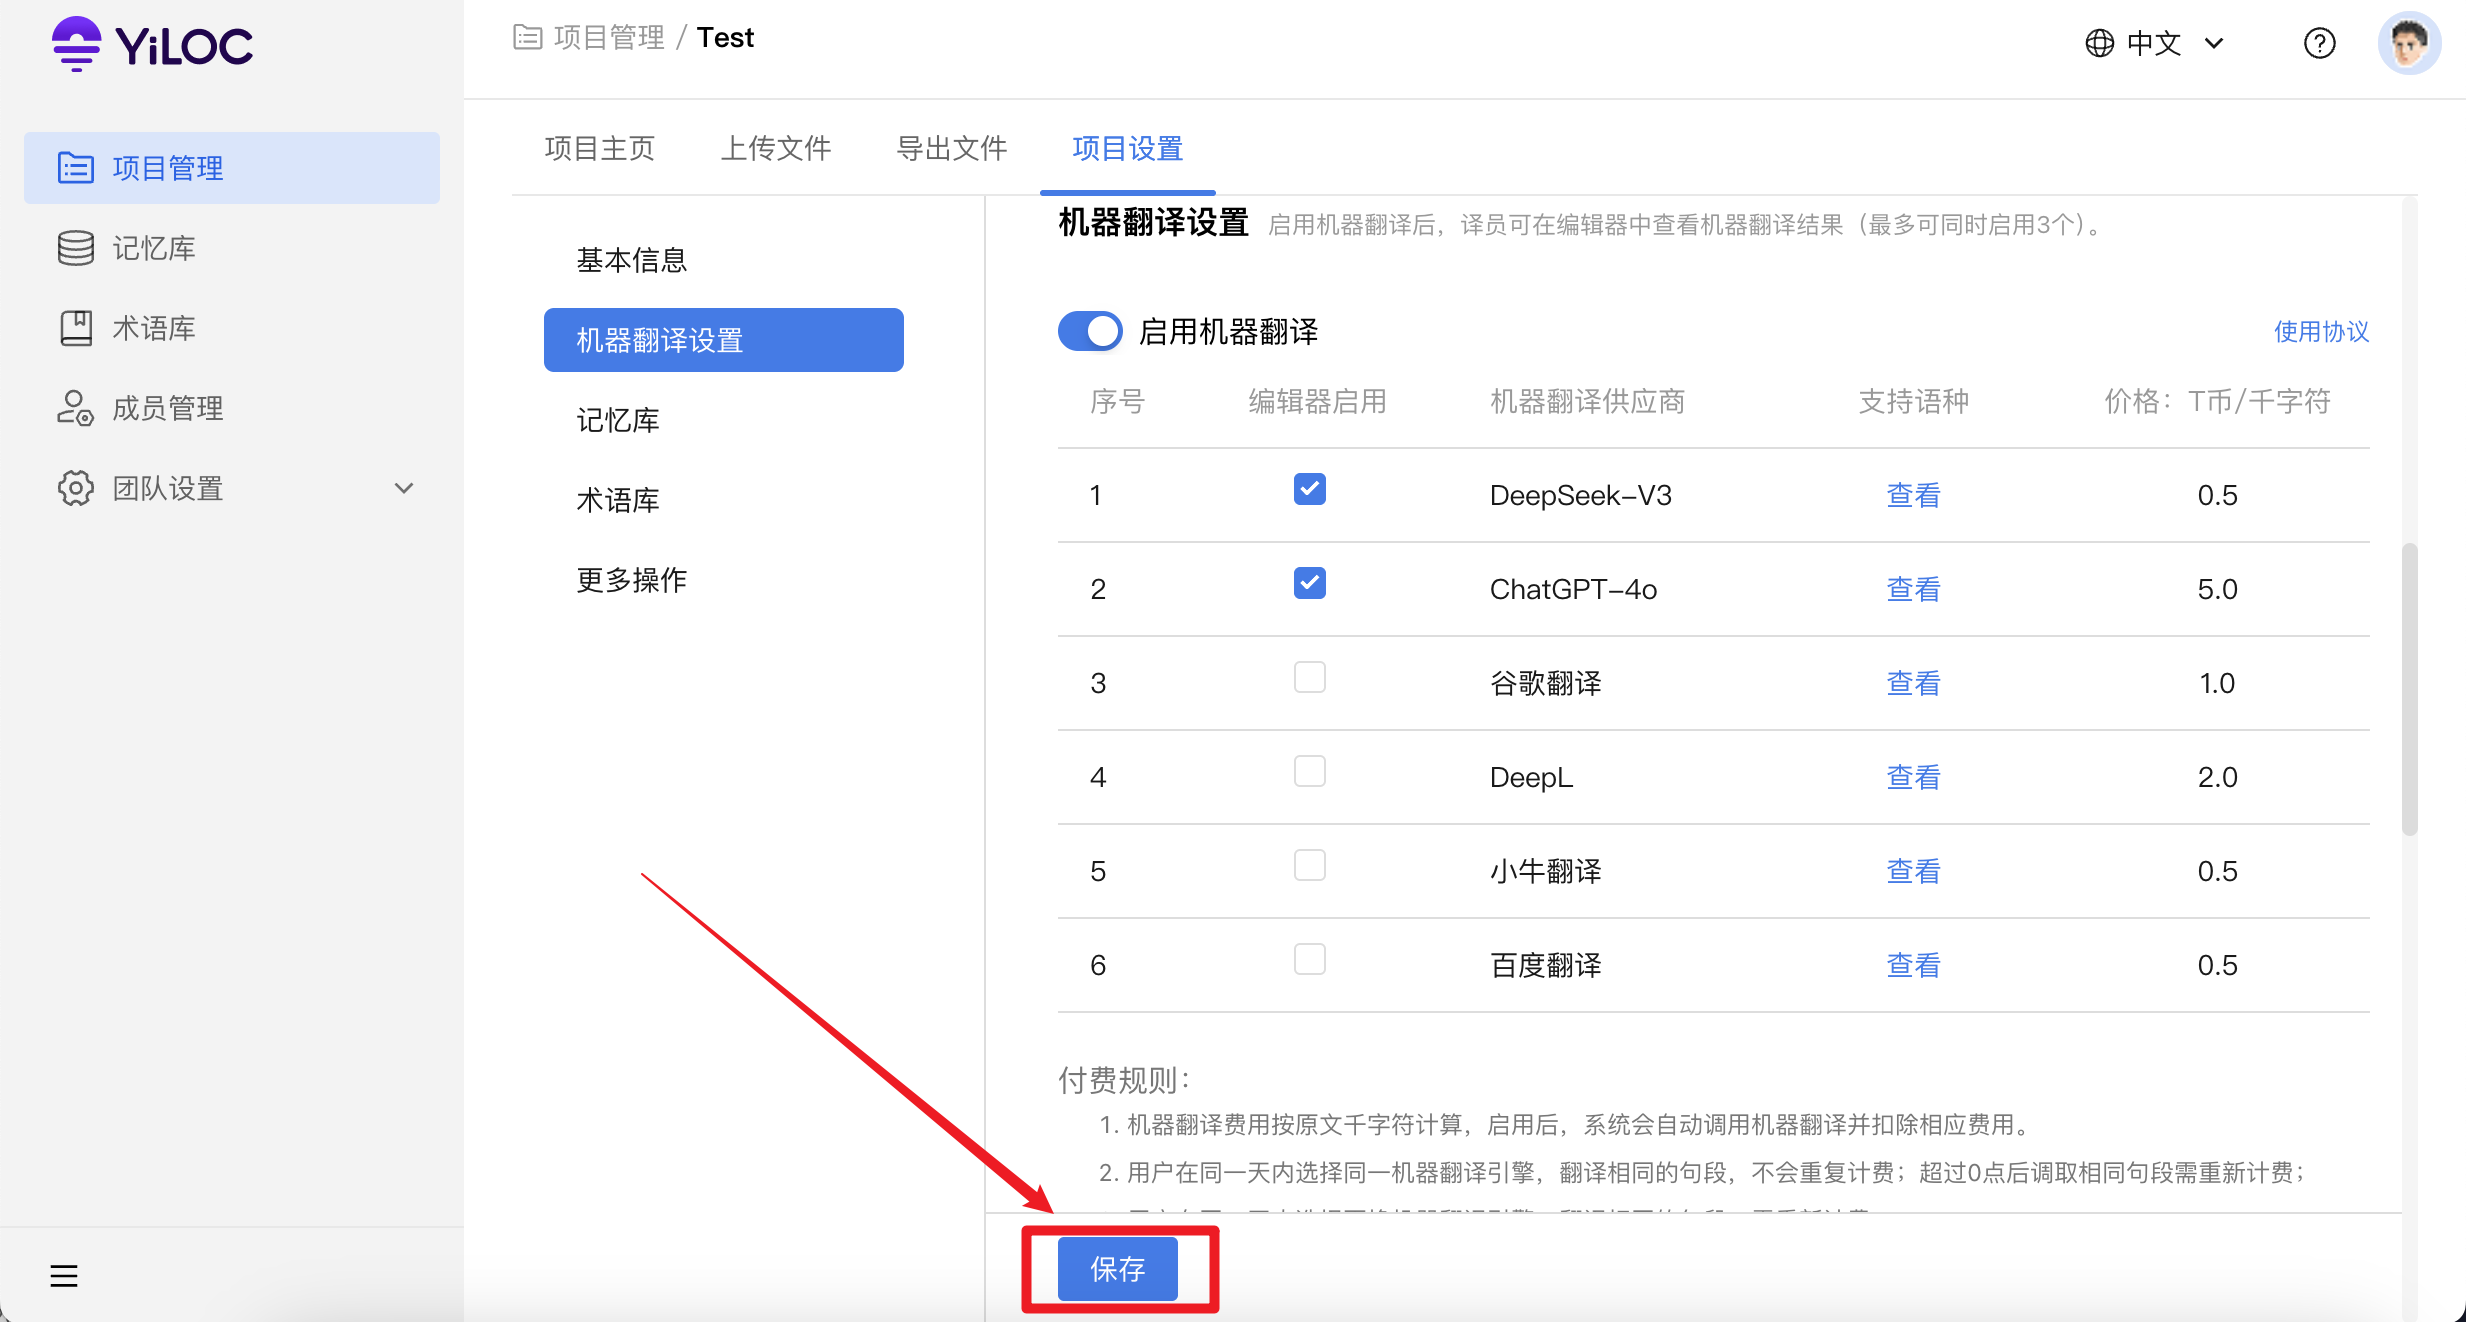Open the 中文 language dropdown arrow
The height and width of the screenshot is (1322, 2466).
[x=2214, y=43]
